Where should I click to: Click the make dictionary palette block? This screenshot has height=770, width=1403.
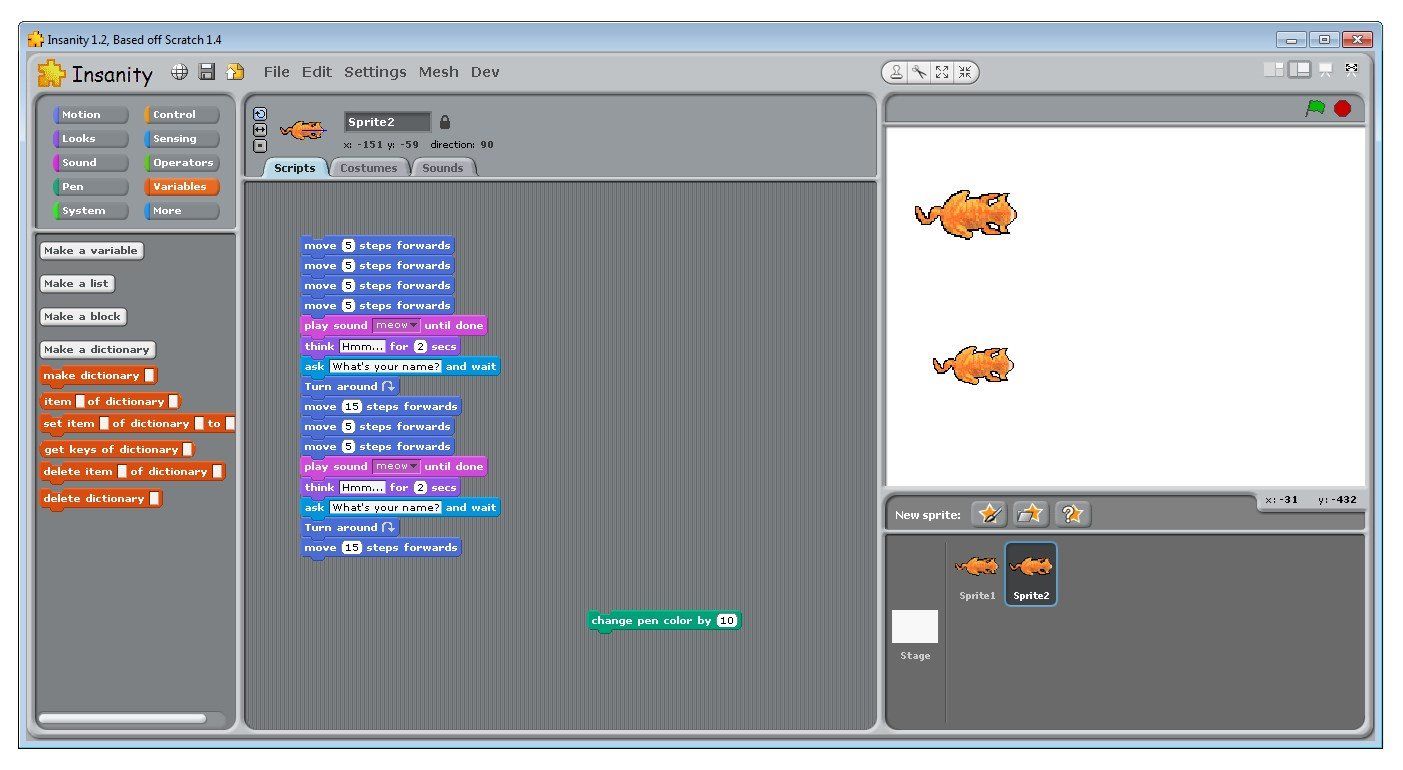pyautogui.click(x=99, y=376)
